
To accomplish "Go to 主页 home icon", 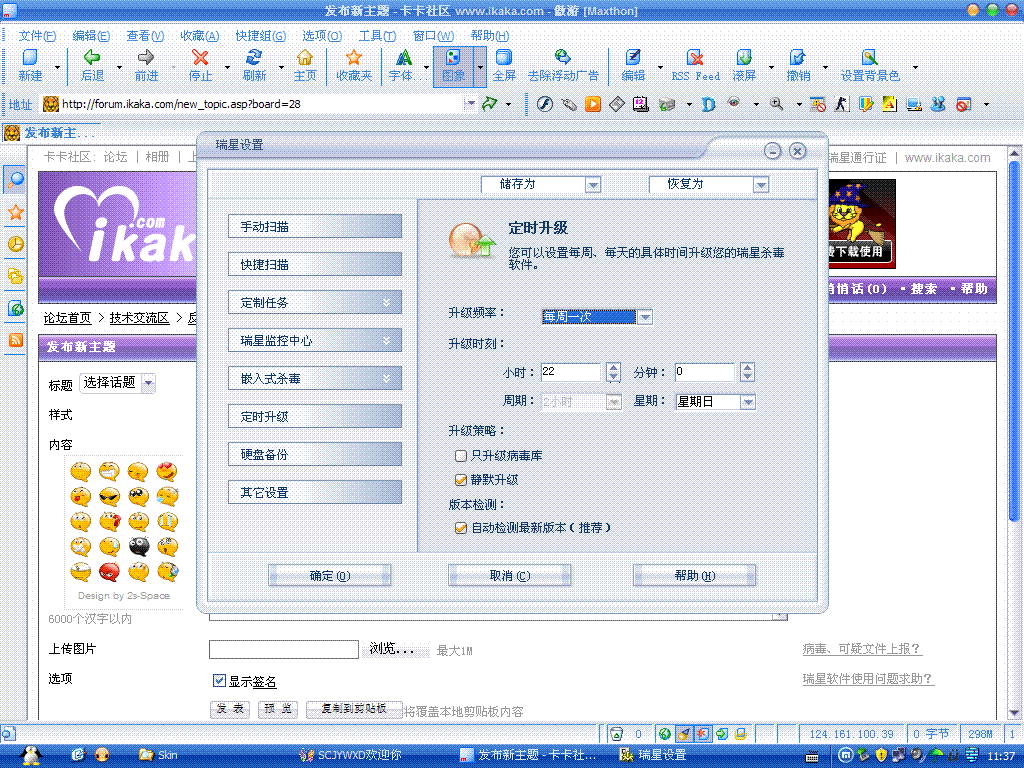I will [305, 57].
